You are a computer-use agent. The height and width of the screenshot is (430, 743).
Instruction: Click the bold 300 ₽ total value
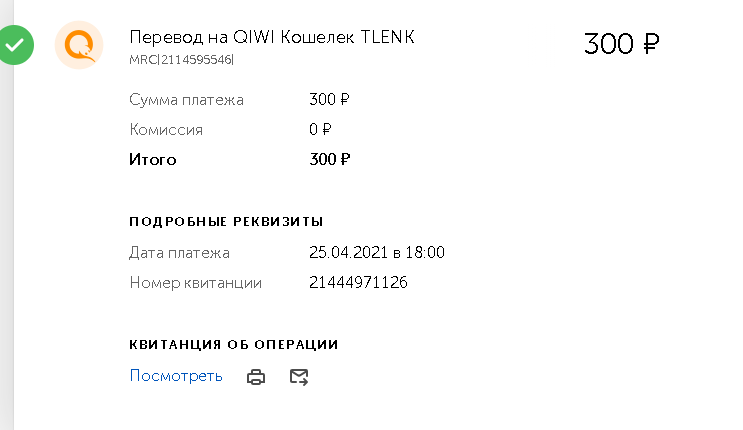(x=330, y=159)
